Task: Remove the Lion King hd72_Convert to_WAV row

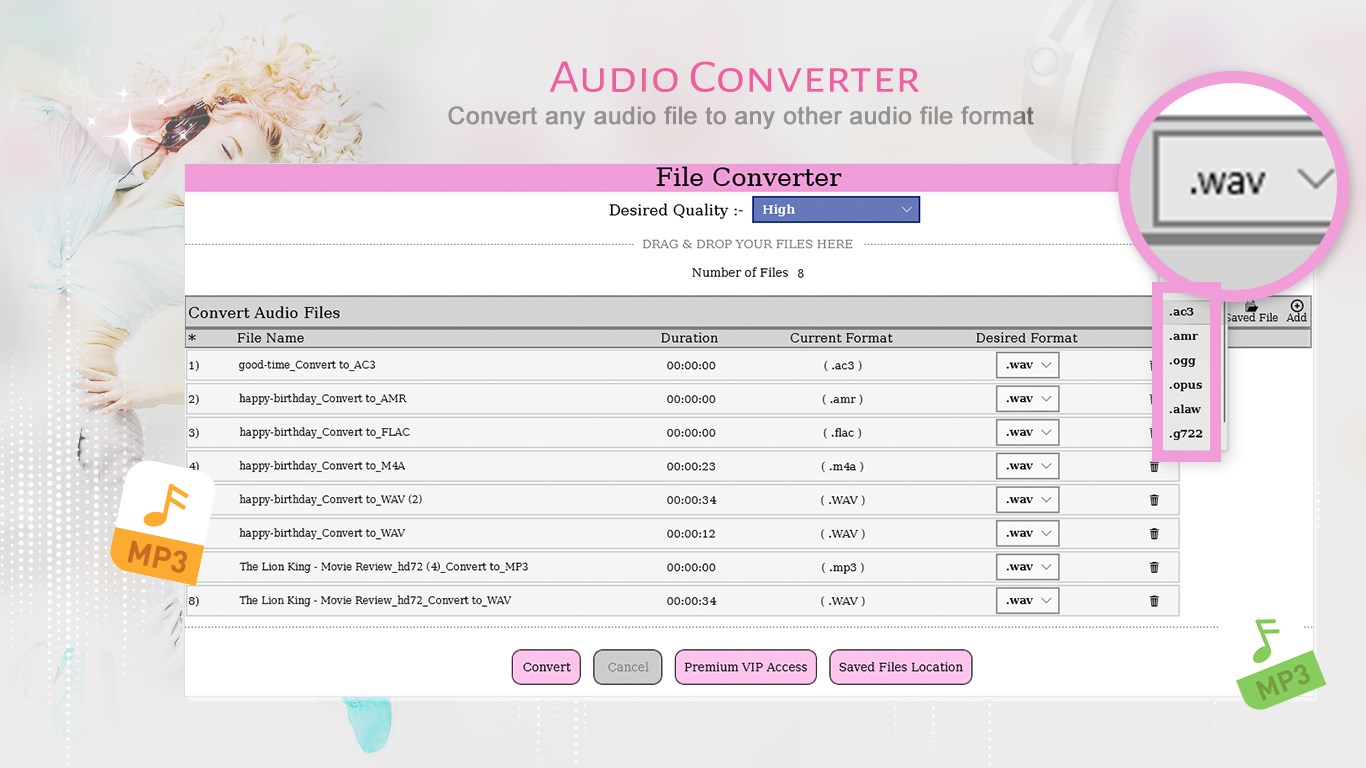Action: click(1154, 601)
